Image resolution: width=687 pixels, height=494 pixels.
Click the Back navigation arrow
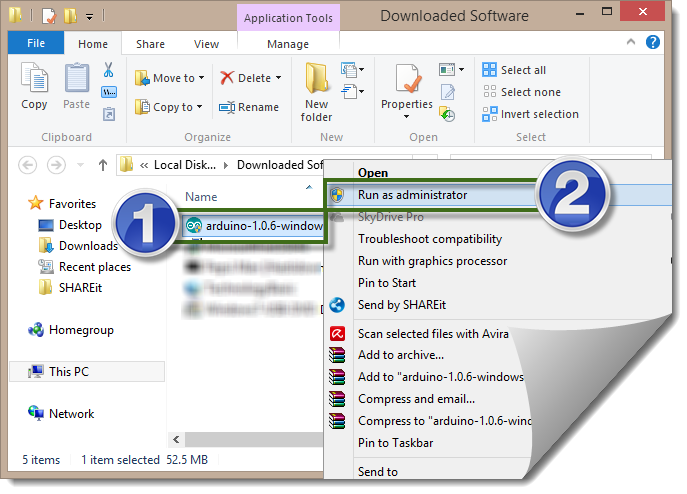pyautogui.click(x=28, y=165)
